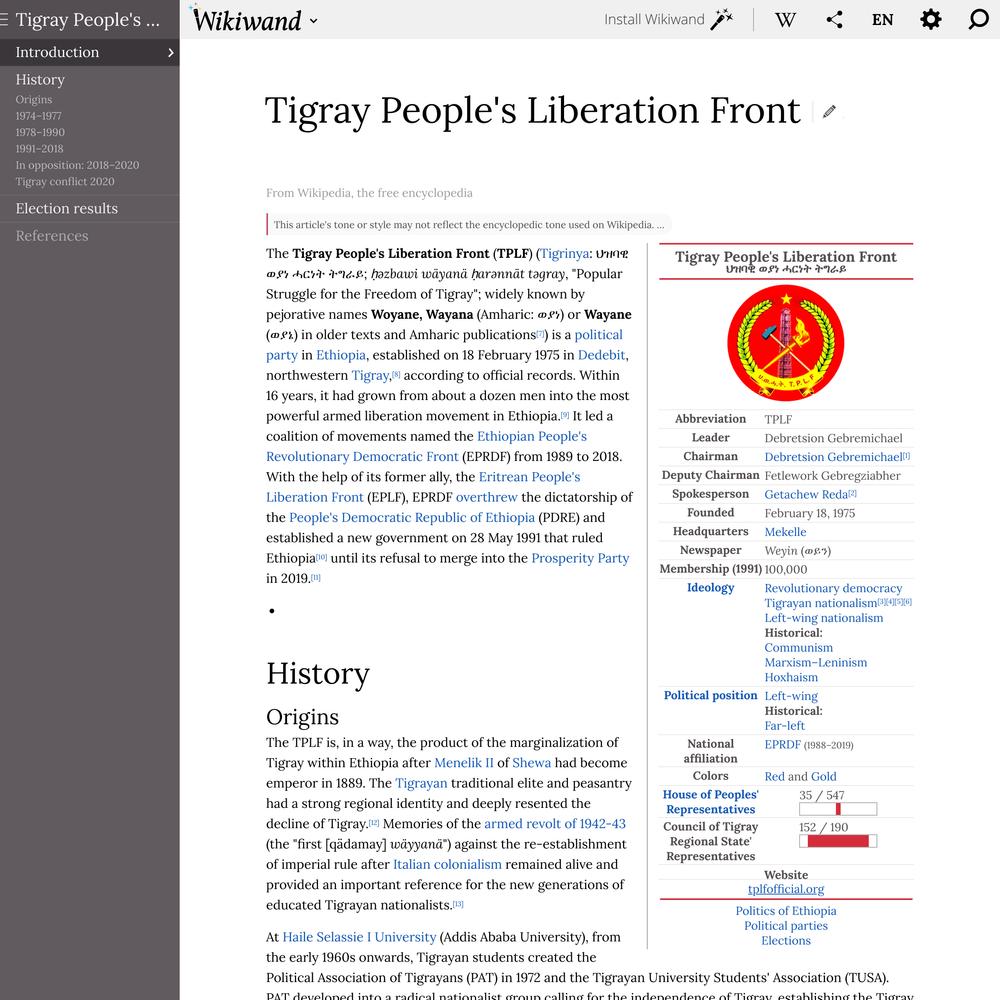The height and width of the screenshot is (1000, 1000).
Task: Go to Election results in sidebar
Action: [x=67, y=209]
